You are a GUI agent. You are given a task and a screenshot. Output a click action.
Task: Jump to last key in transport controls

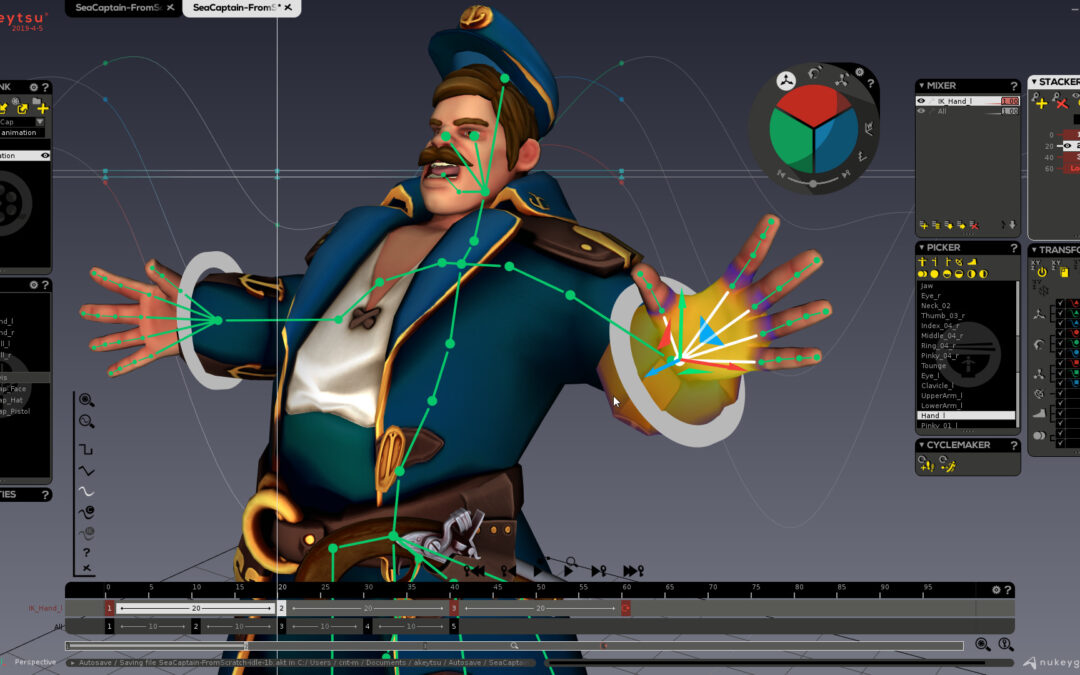click(633, 571)
